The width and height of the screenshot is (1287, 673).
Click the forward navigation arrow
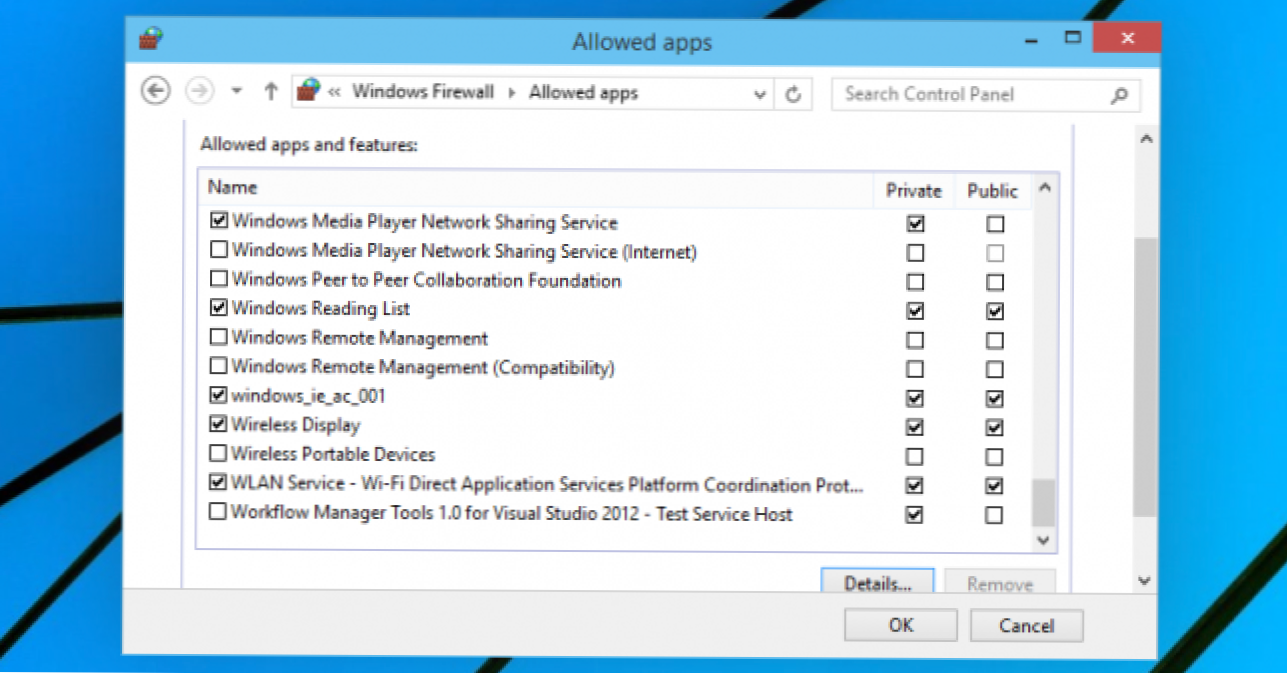199,90
